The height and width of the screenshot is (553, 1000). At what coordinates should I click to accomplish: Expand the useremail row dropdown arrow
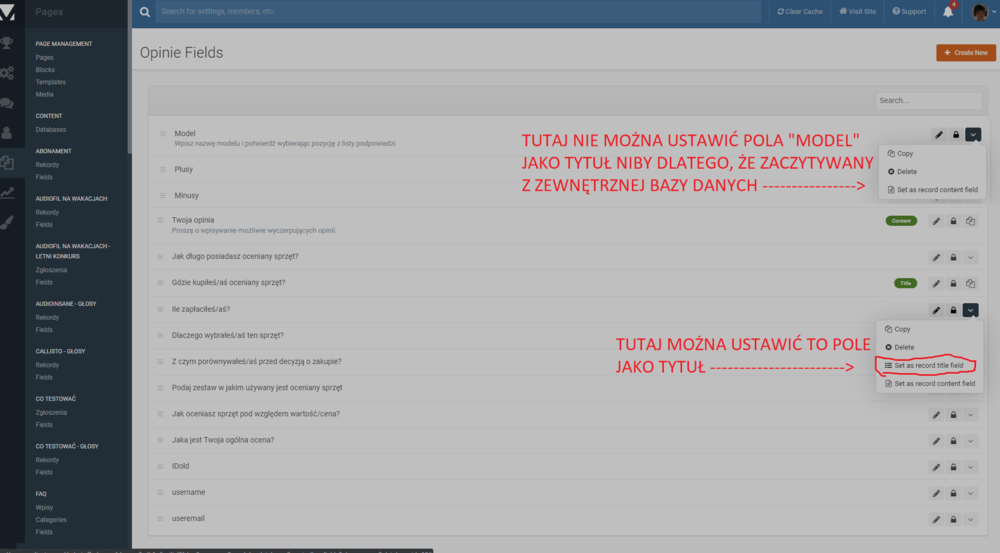click(971, 519)
